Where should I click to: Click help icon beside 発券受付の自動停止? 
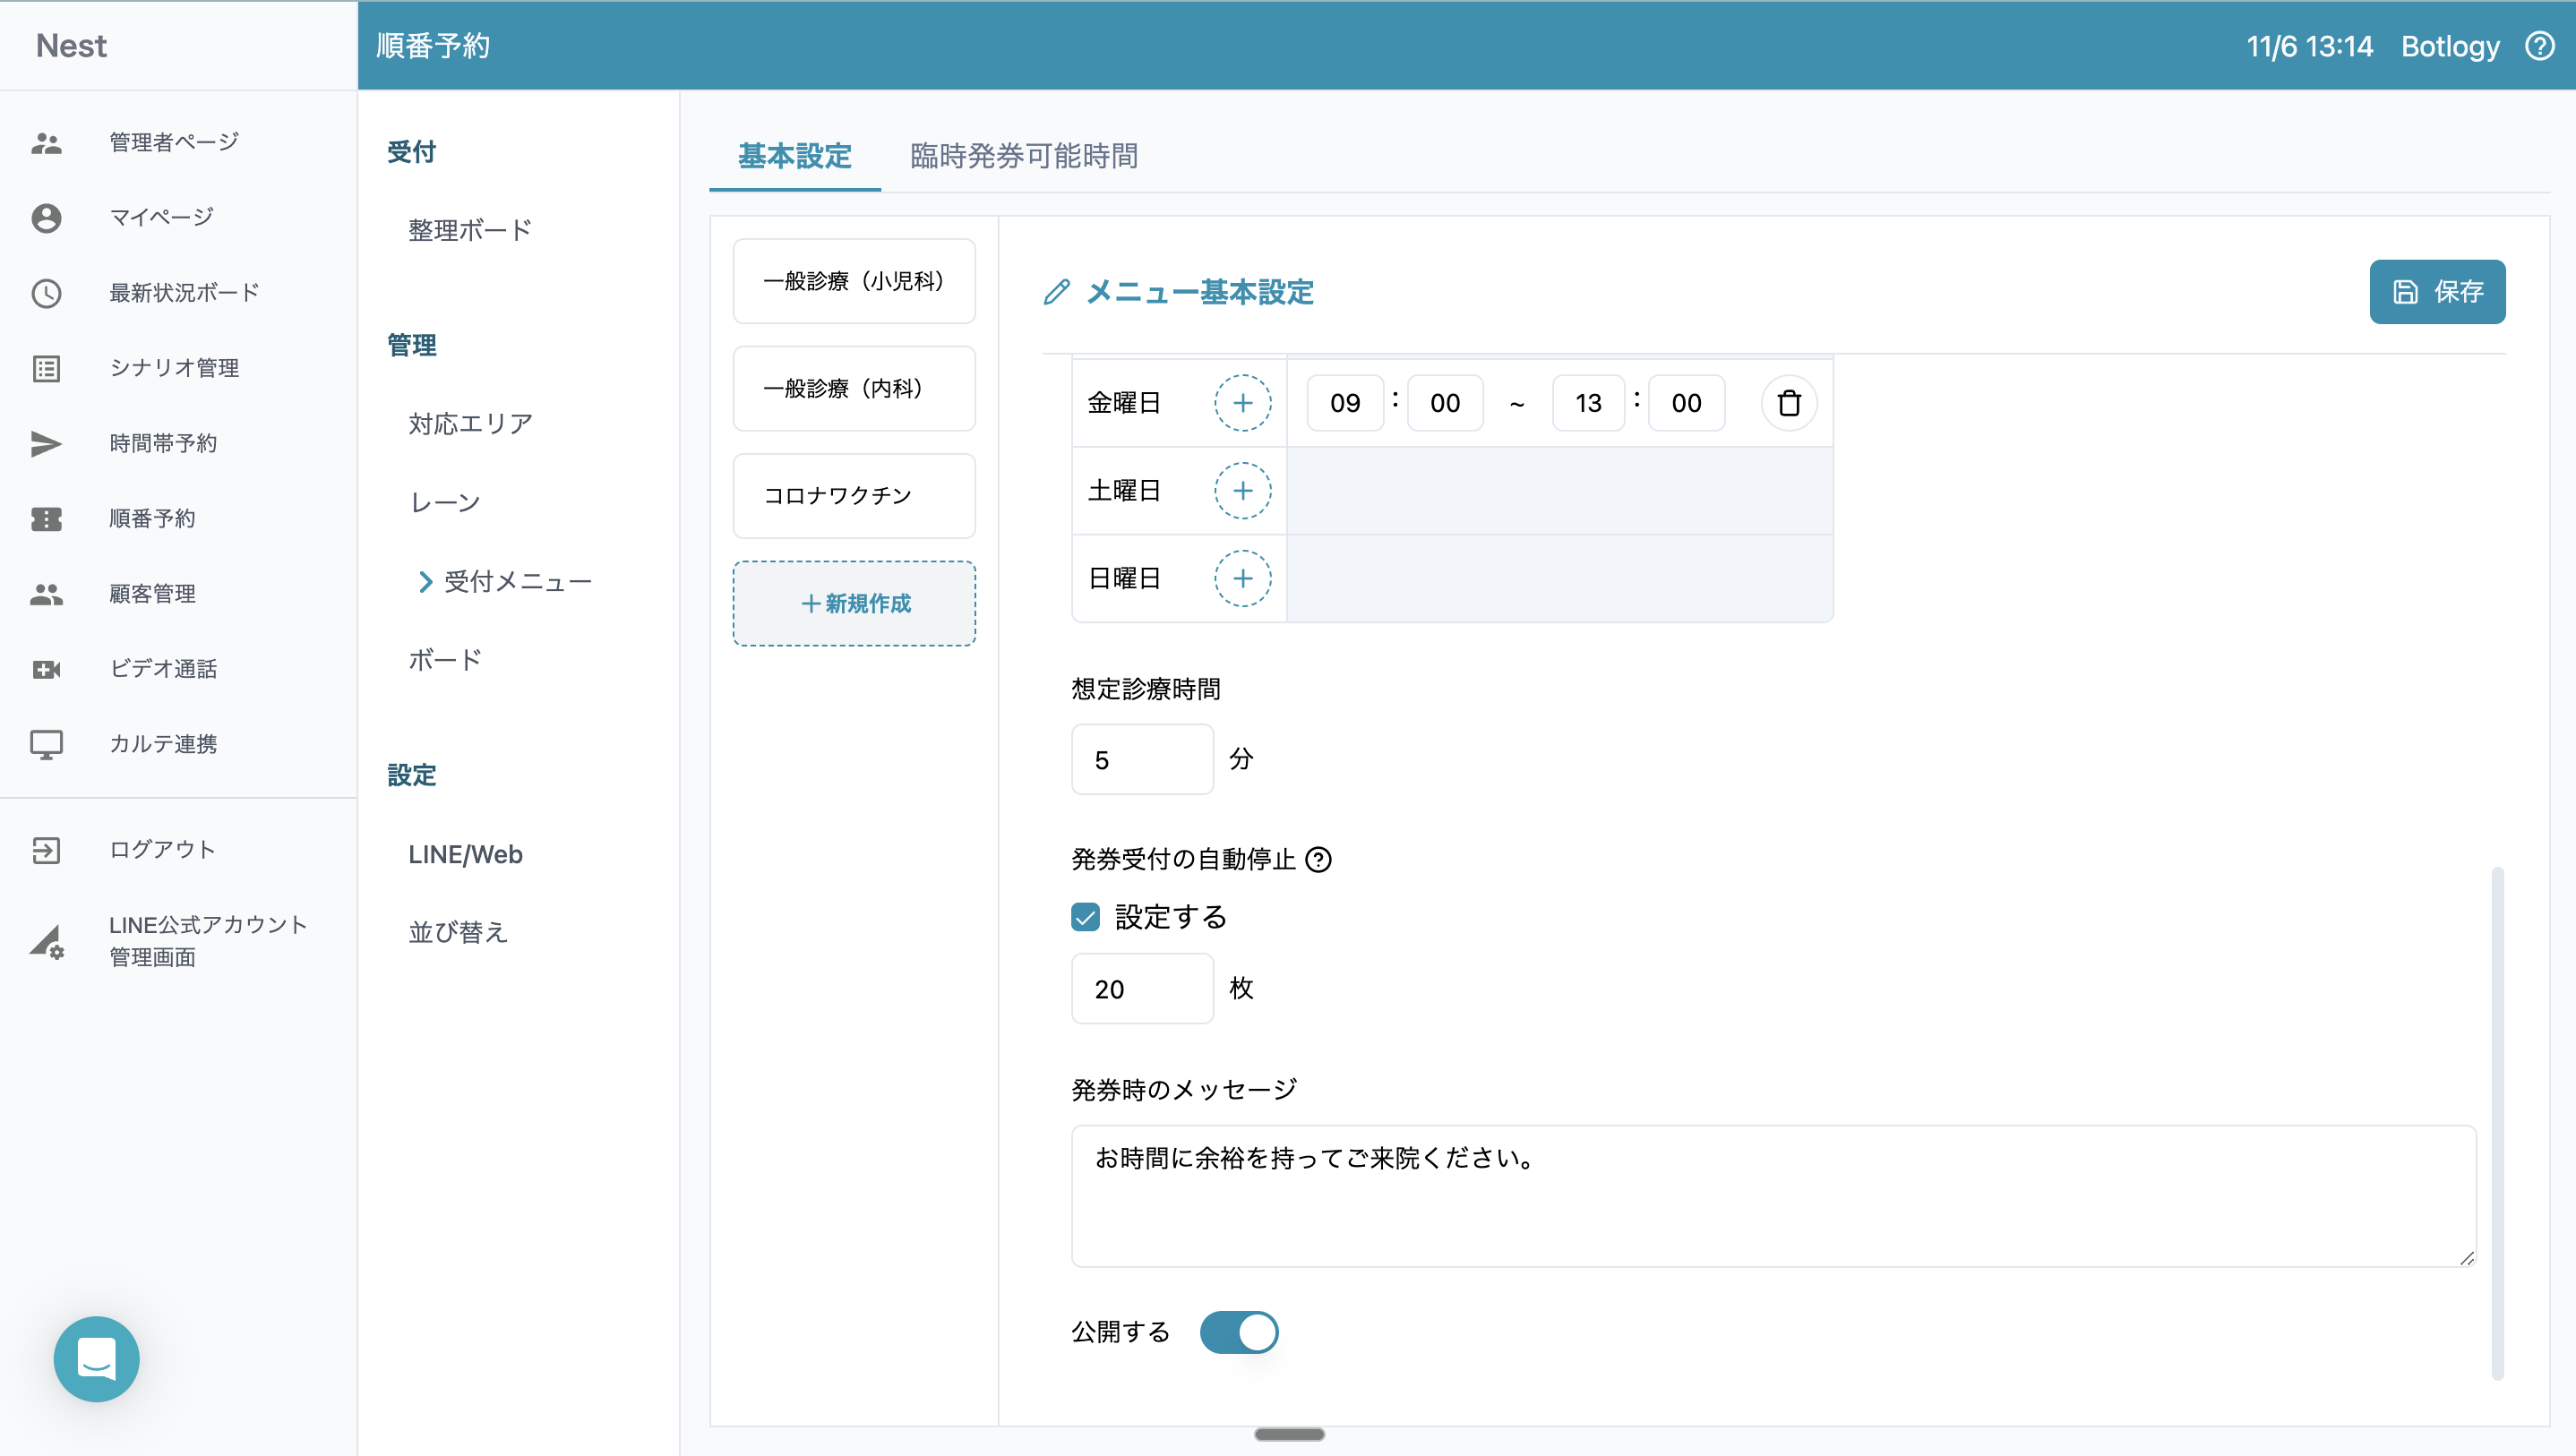point(1319,859)
